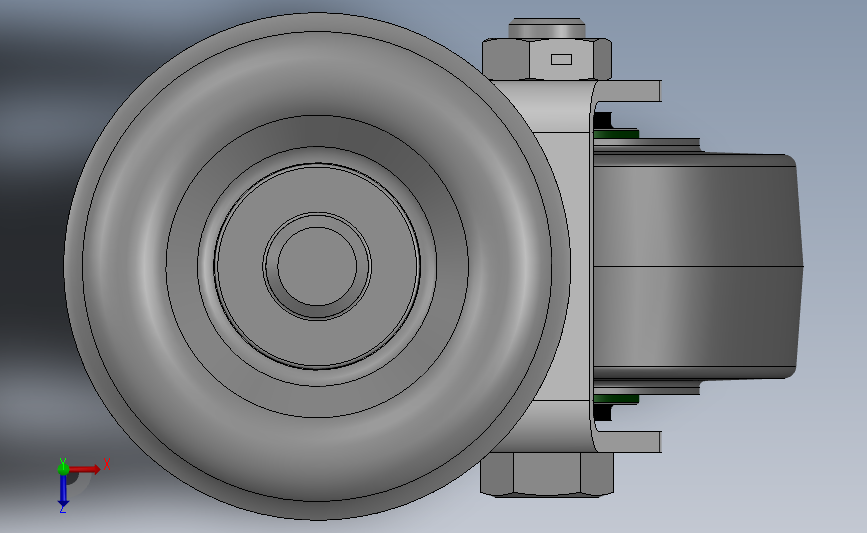
Task: Select the lower green seal ring
Action: point(616,399)
